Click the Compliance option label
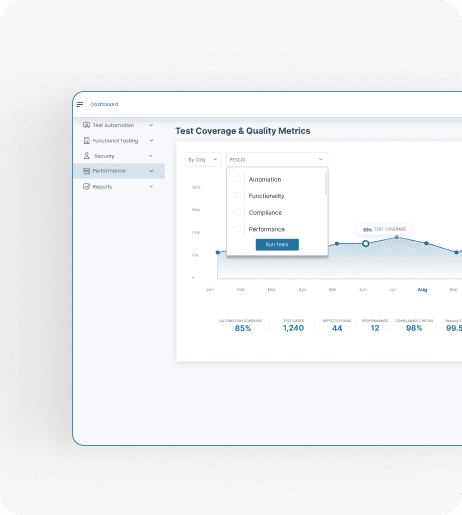Screen dimensions: 462x515 tap(265, 213)
